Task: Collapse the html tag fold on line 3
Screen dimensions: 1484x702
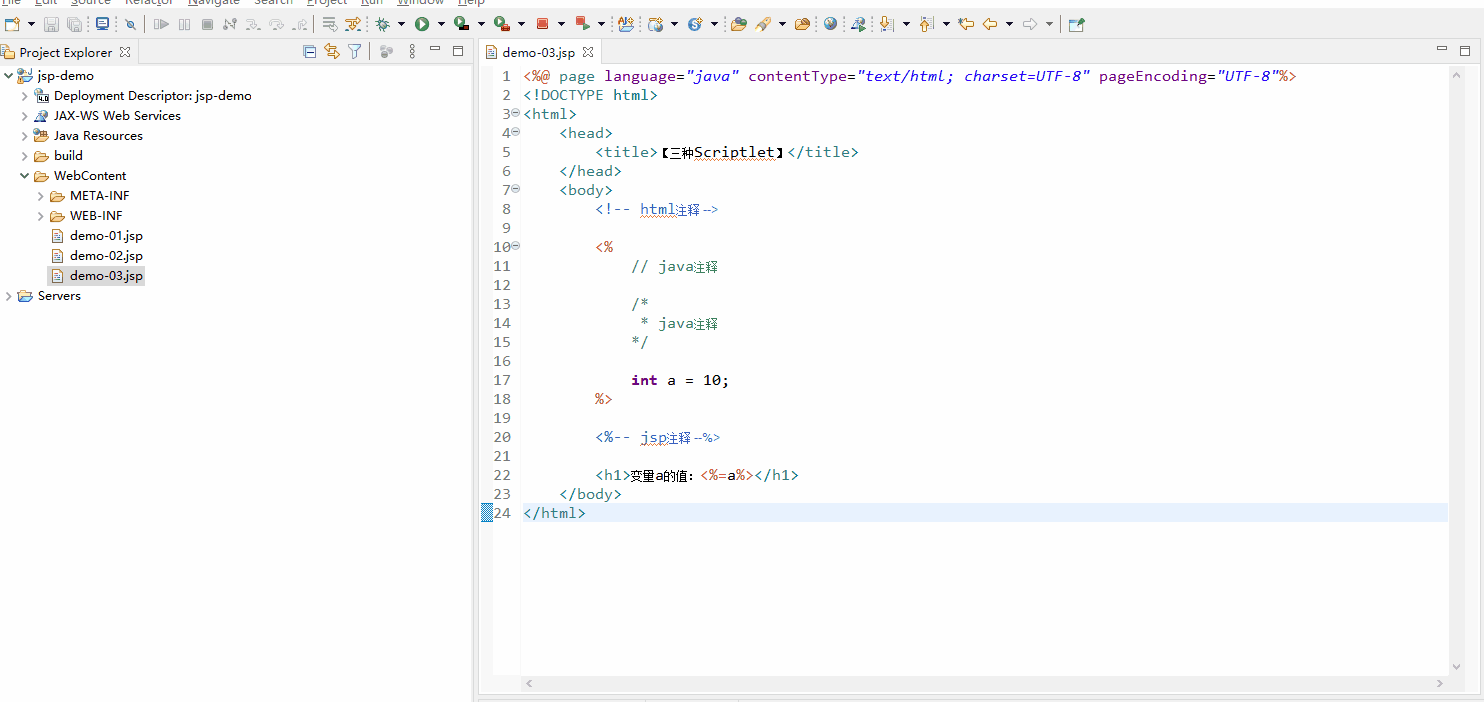Action: [x=516, y=114]
